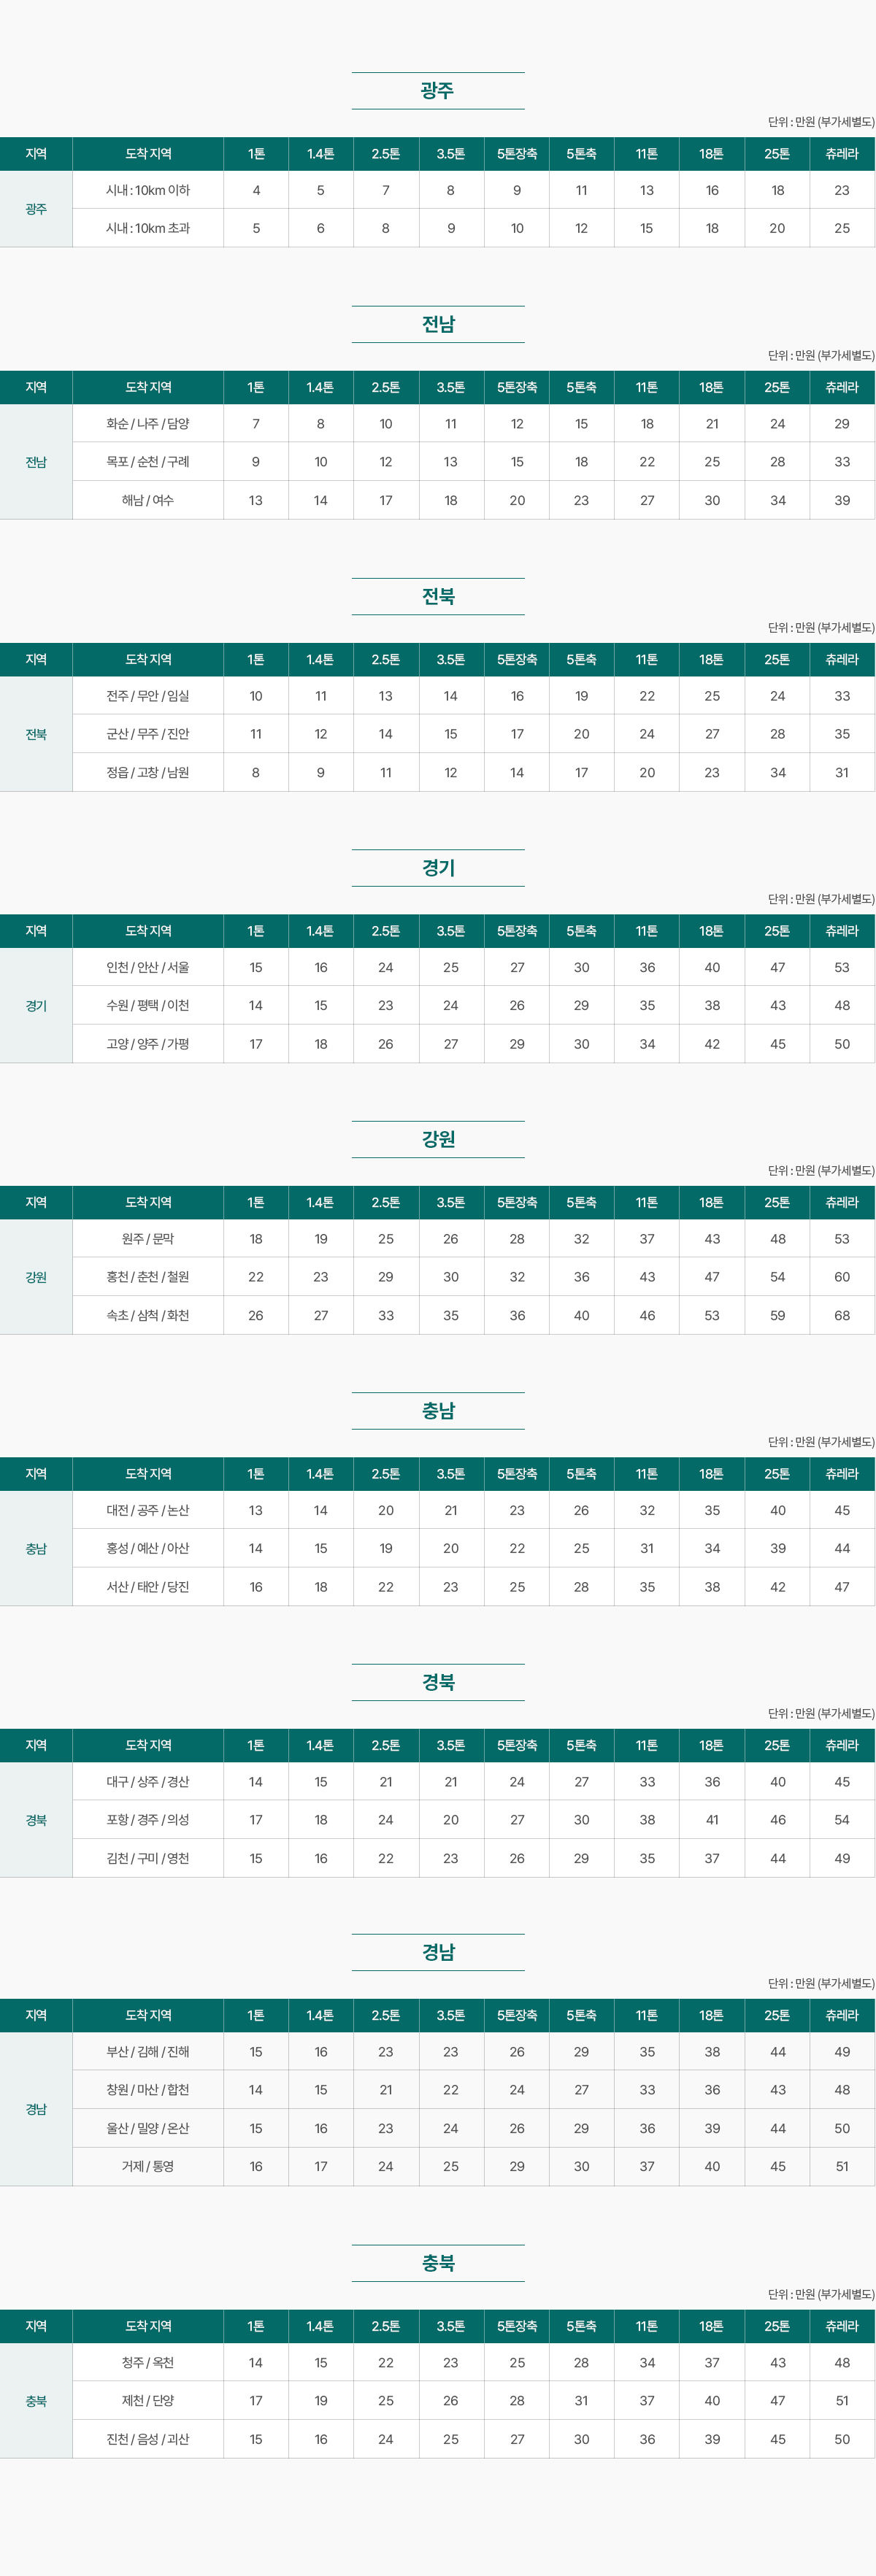
Task: Click the 1톤 column header in 충북 table
Action: click(x=256, y=2326)
